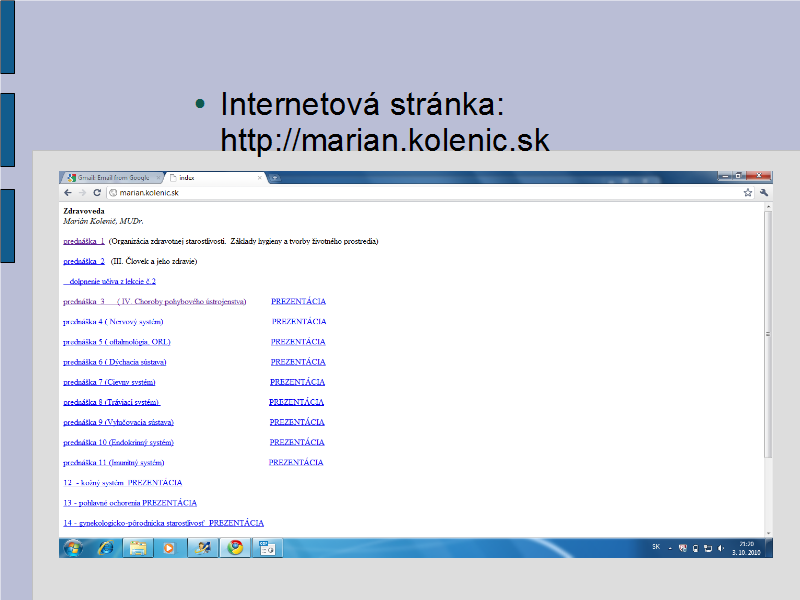Open the prednáška 1 link
The image size is (800, 600).
(x=84, y=241)
